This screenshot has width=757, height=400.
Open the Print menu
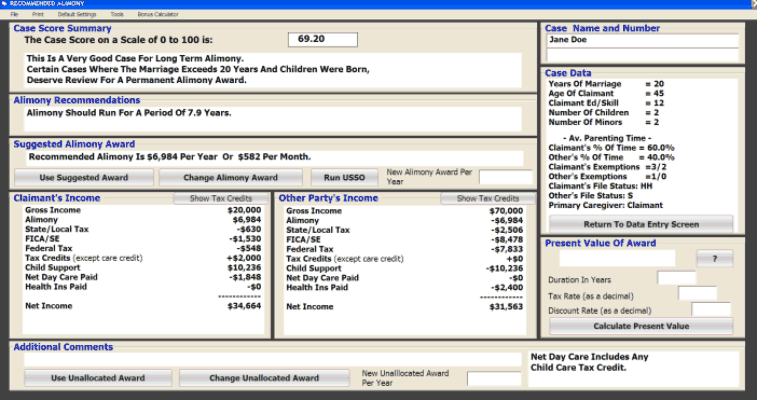point(37,15)
